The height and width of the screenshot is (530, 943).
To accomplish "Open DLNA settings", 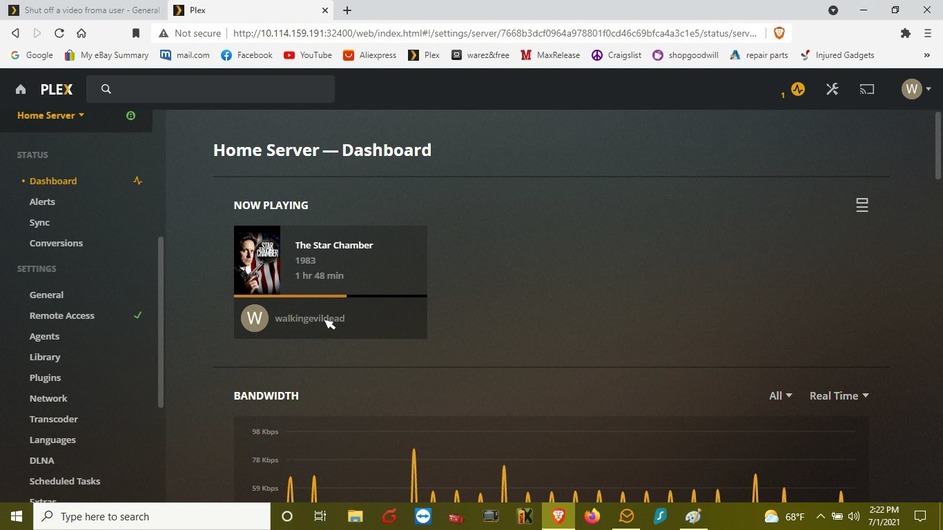I will (41, 460).
